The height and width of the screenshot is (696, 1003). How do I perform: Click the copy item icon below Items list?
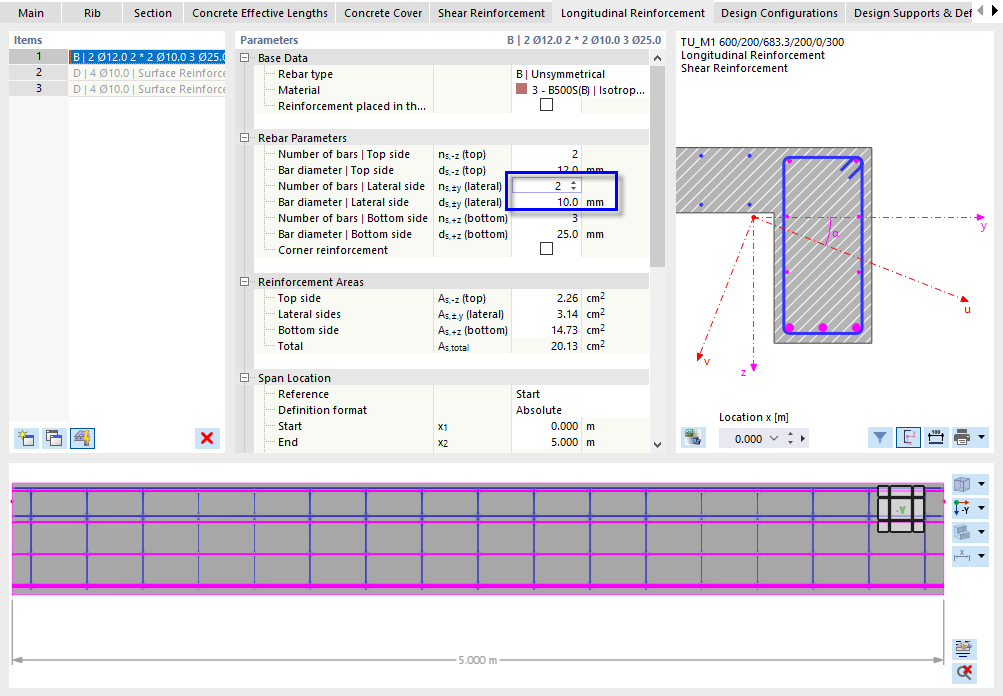(54, 438)
